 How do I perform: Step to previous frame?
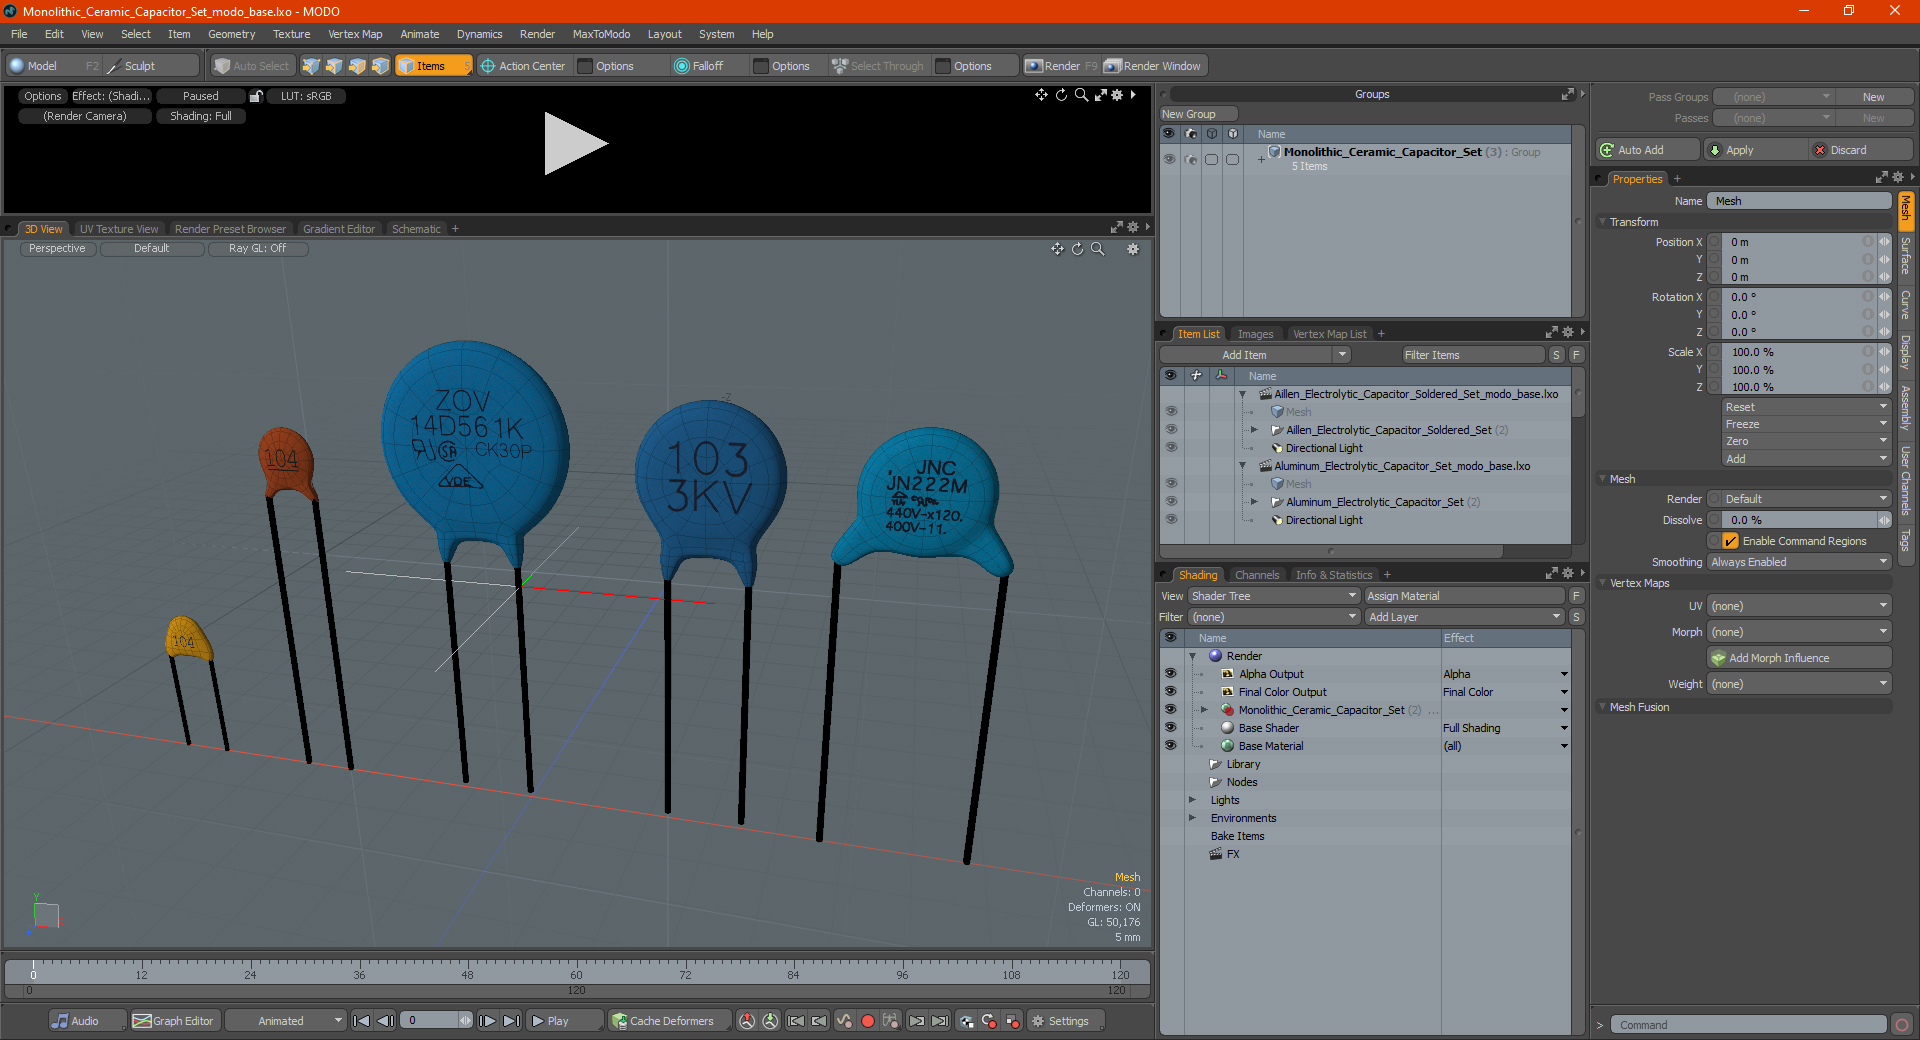click(385, 1021)
